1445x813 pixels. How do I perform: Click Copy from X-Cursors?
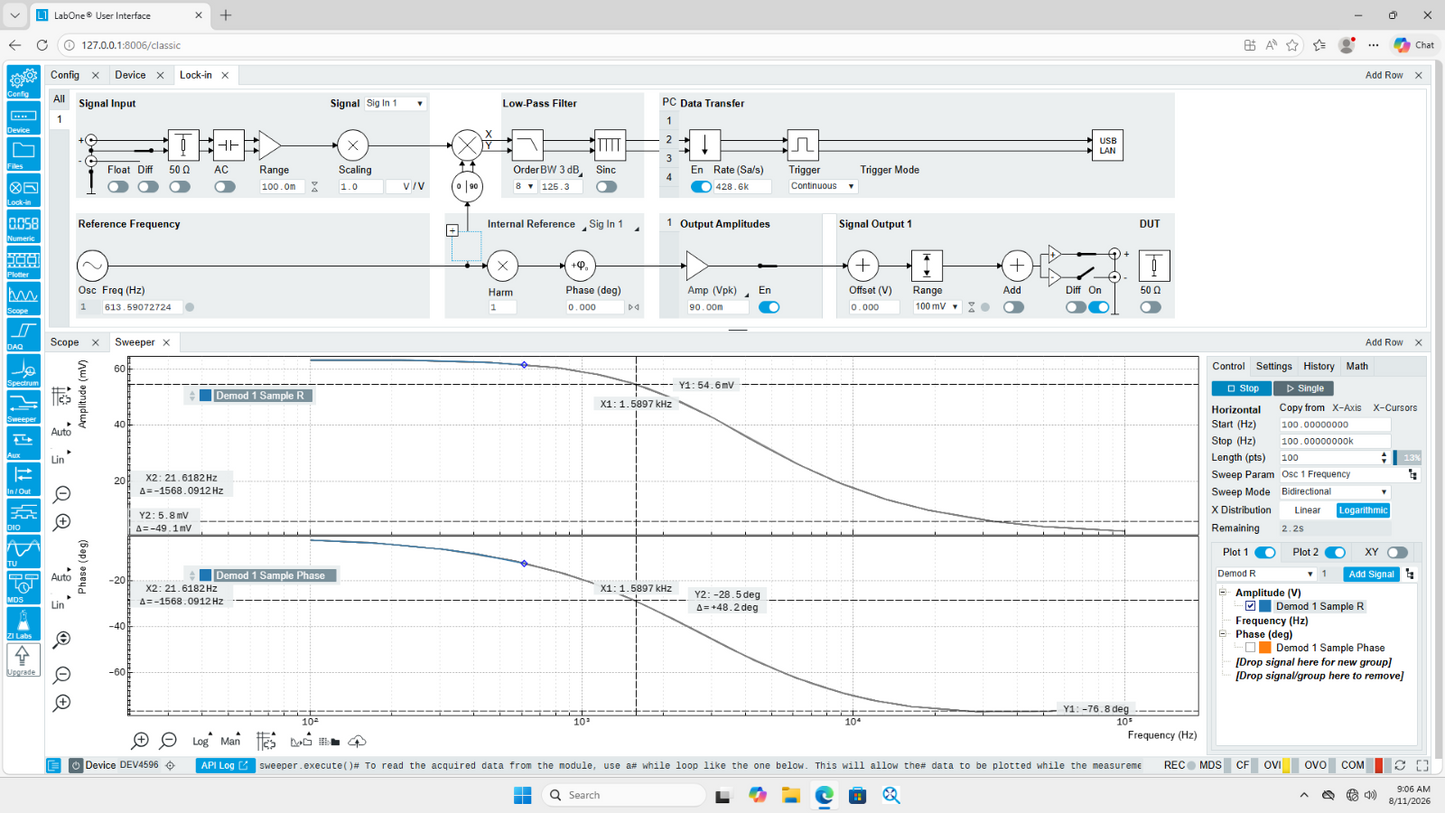[1395, 408]
